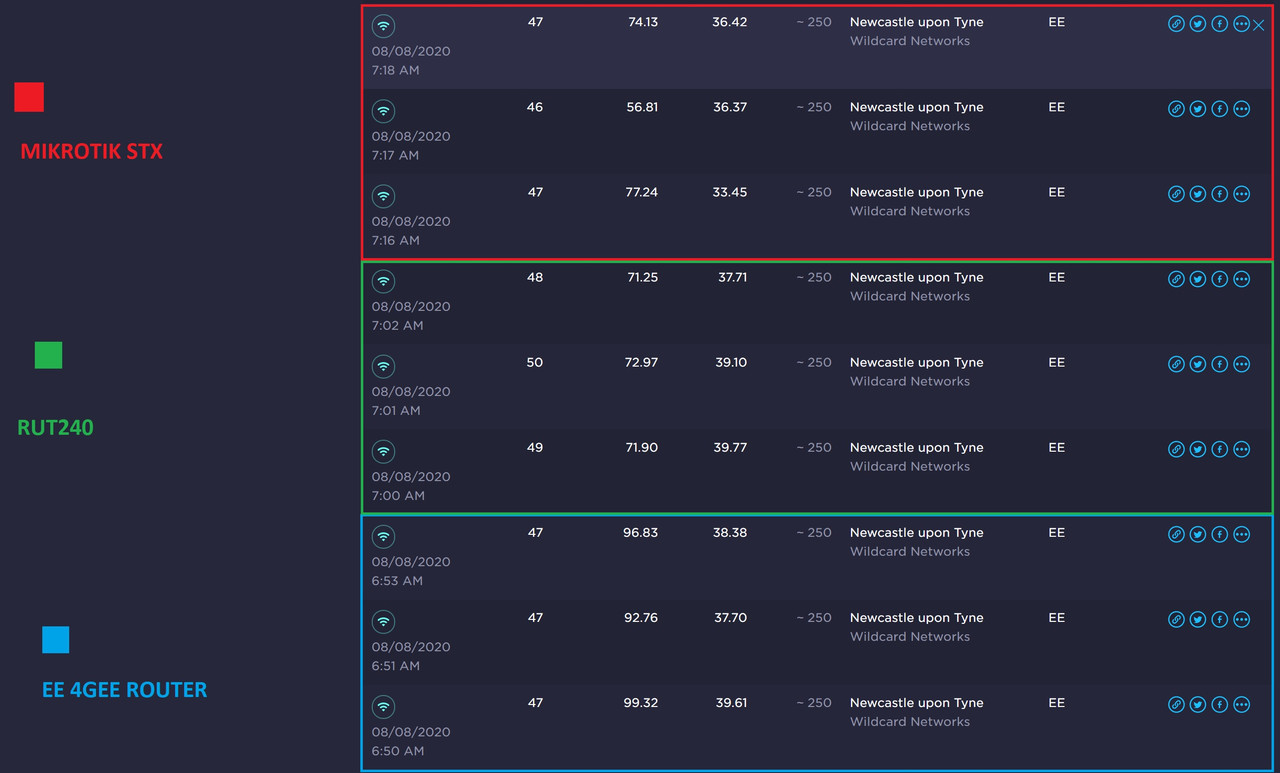Share the 7:02 AM result on Facebook

(1220, 279)
